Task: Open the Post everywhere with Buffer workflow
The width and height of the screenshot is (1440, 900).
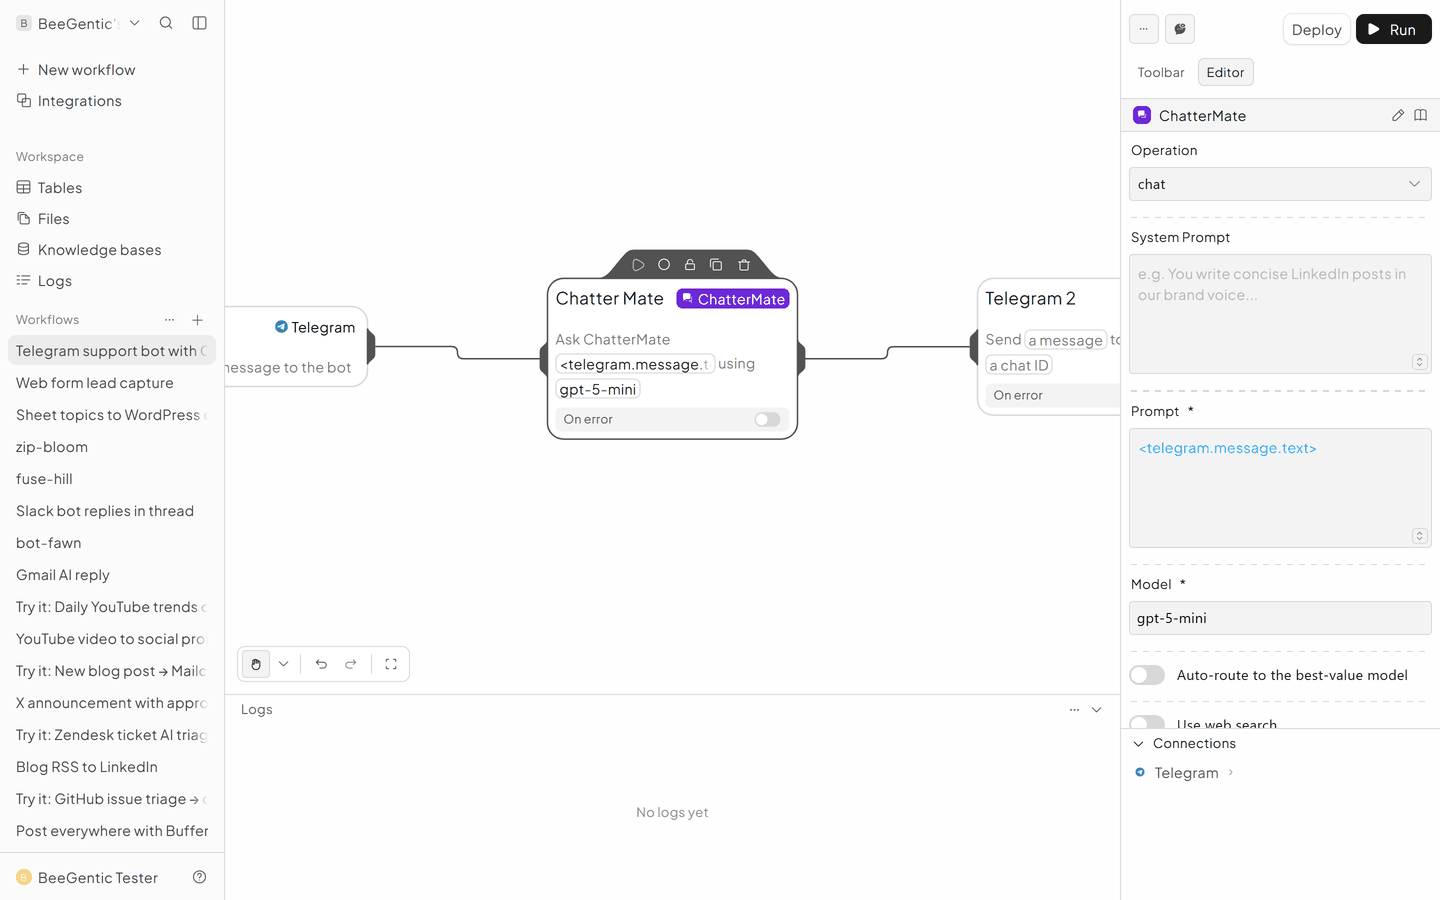Action: pos(112,831)
